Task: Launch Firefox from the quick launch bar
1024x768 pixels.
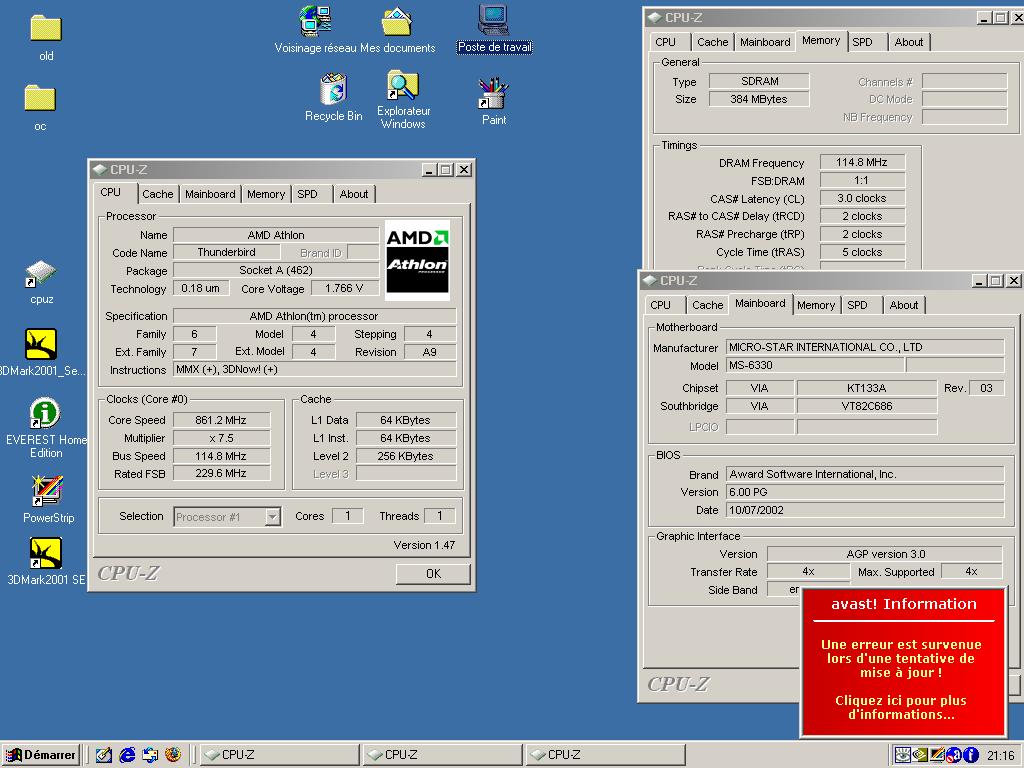Action: click(173, 755)
